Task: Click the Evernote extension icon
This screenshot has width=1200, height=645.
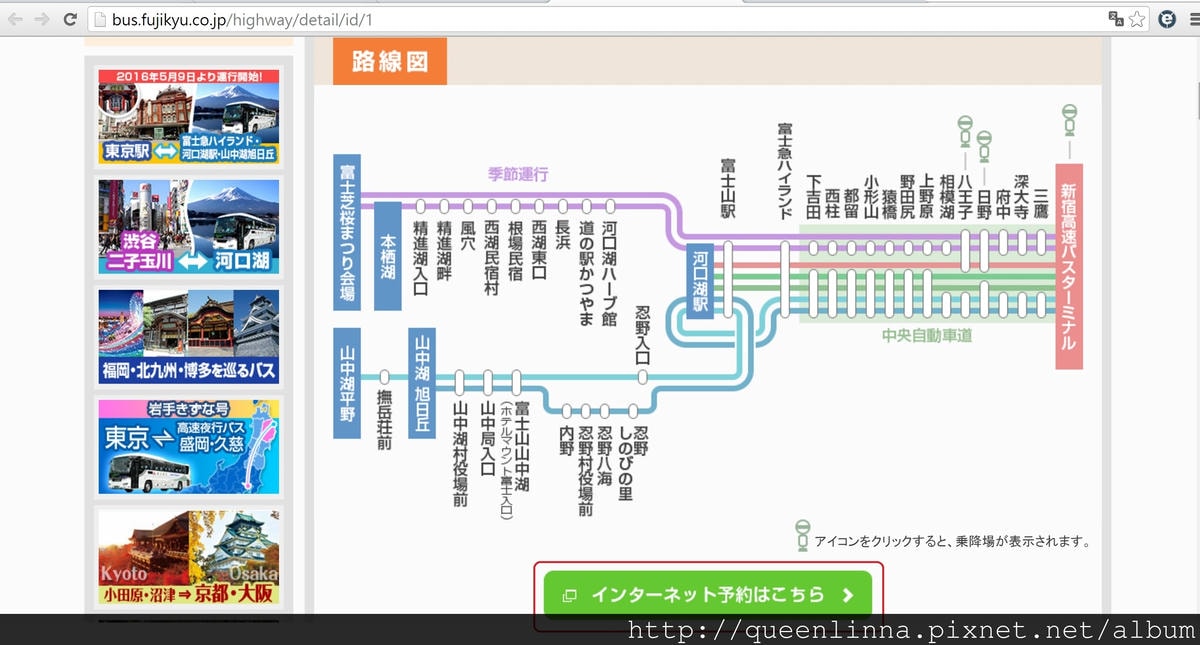Action: (1167, 18)
